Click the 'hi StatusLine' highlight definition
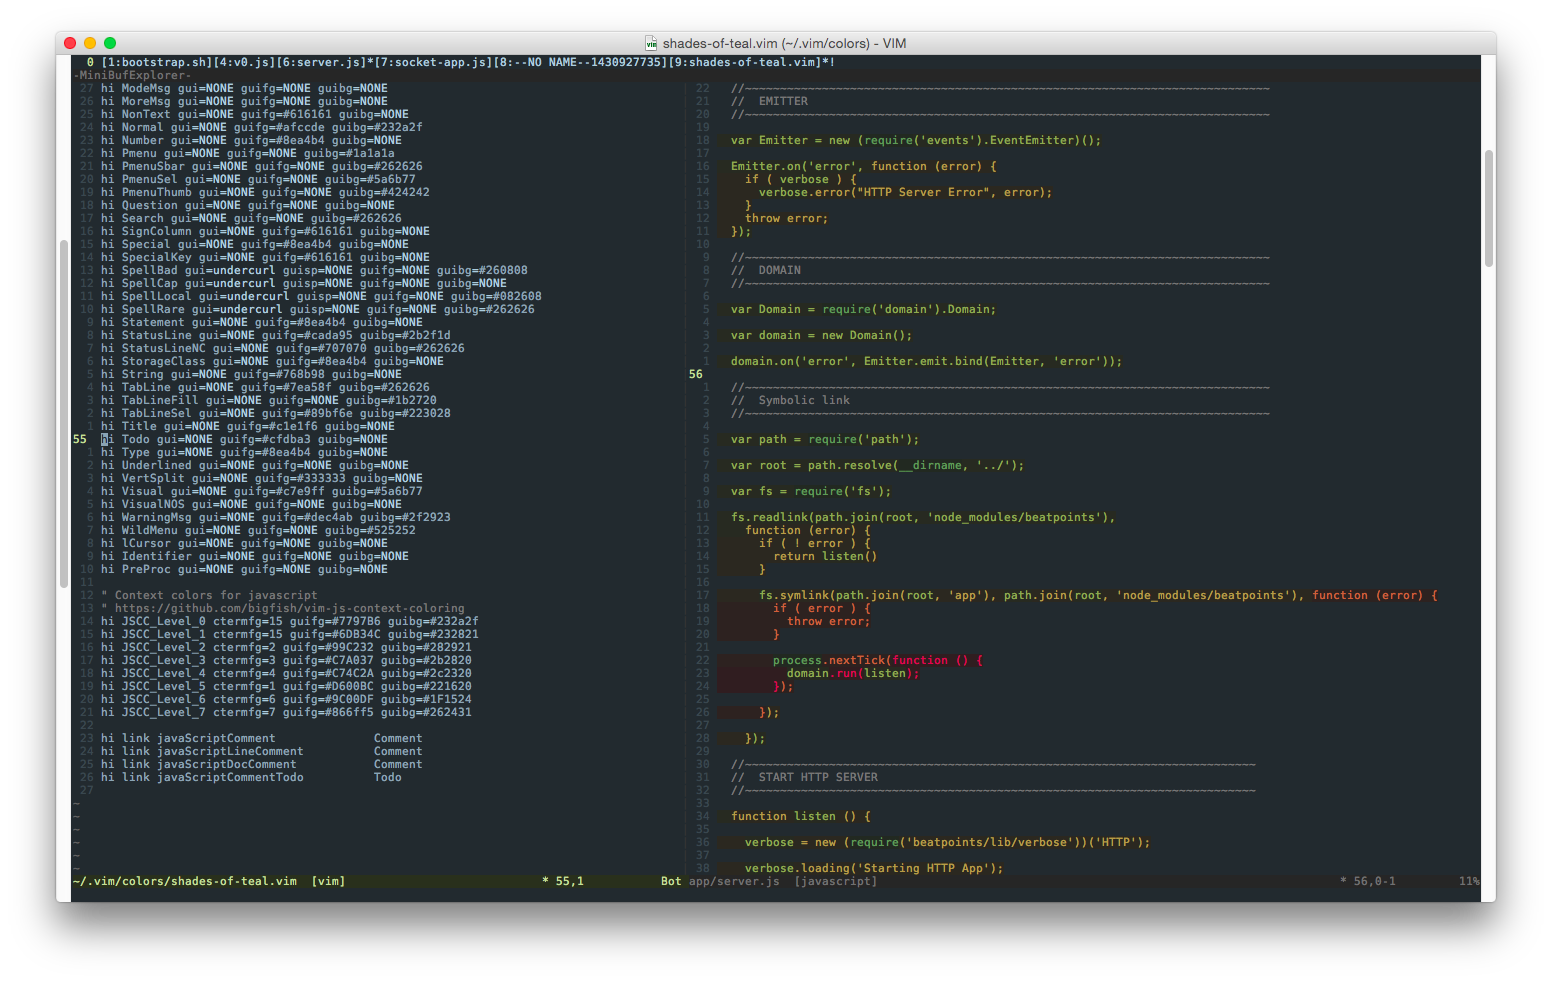This screenshot has height=982, width=1552. pos(275,335)
